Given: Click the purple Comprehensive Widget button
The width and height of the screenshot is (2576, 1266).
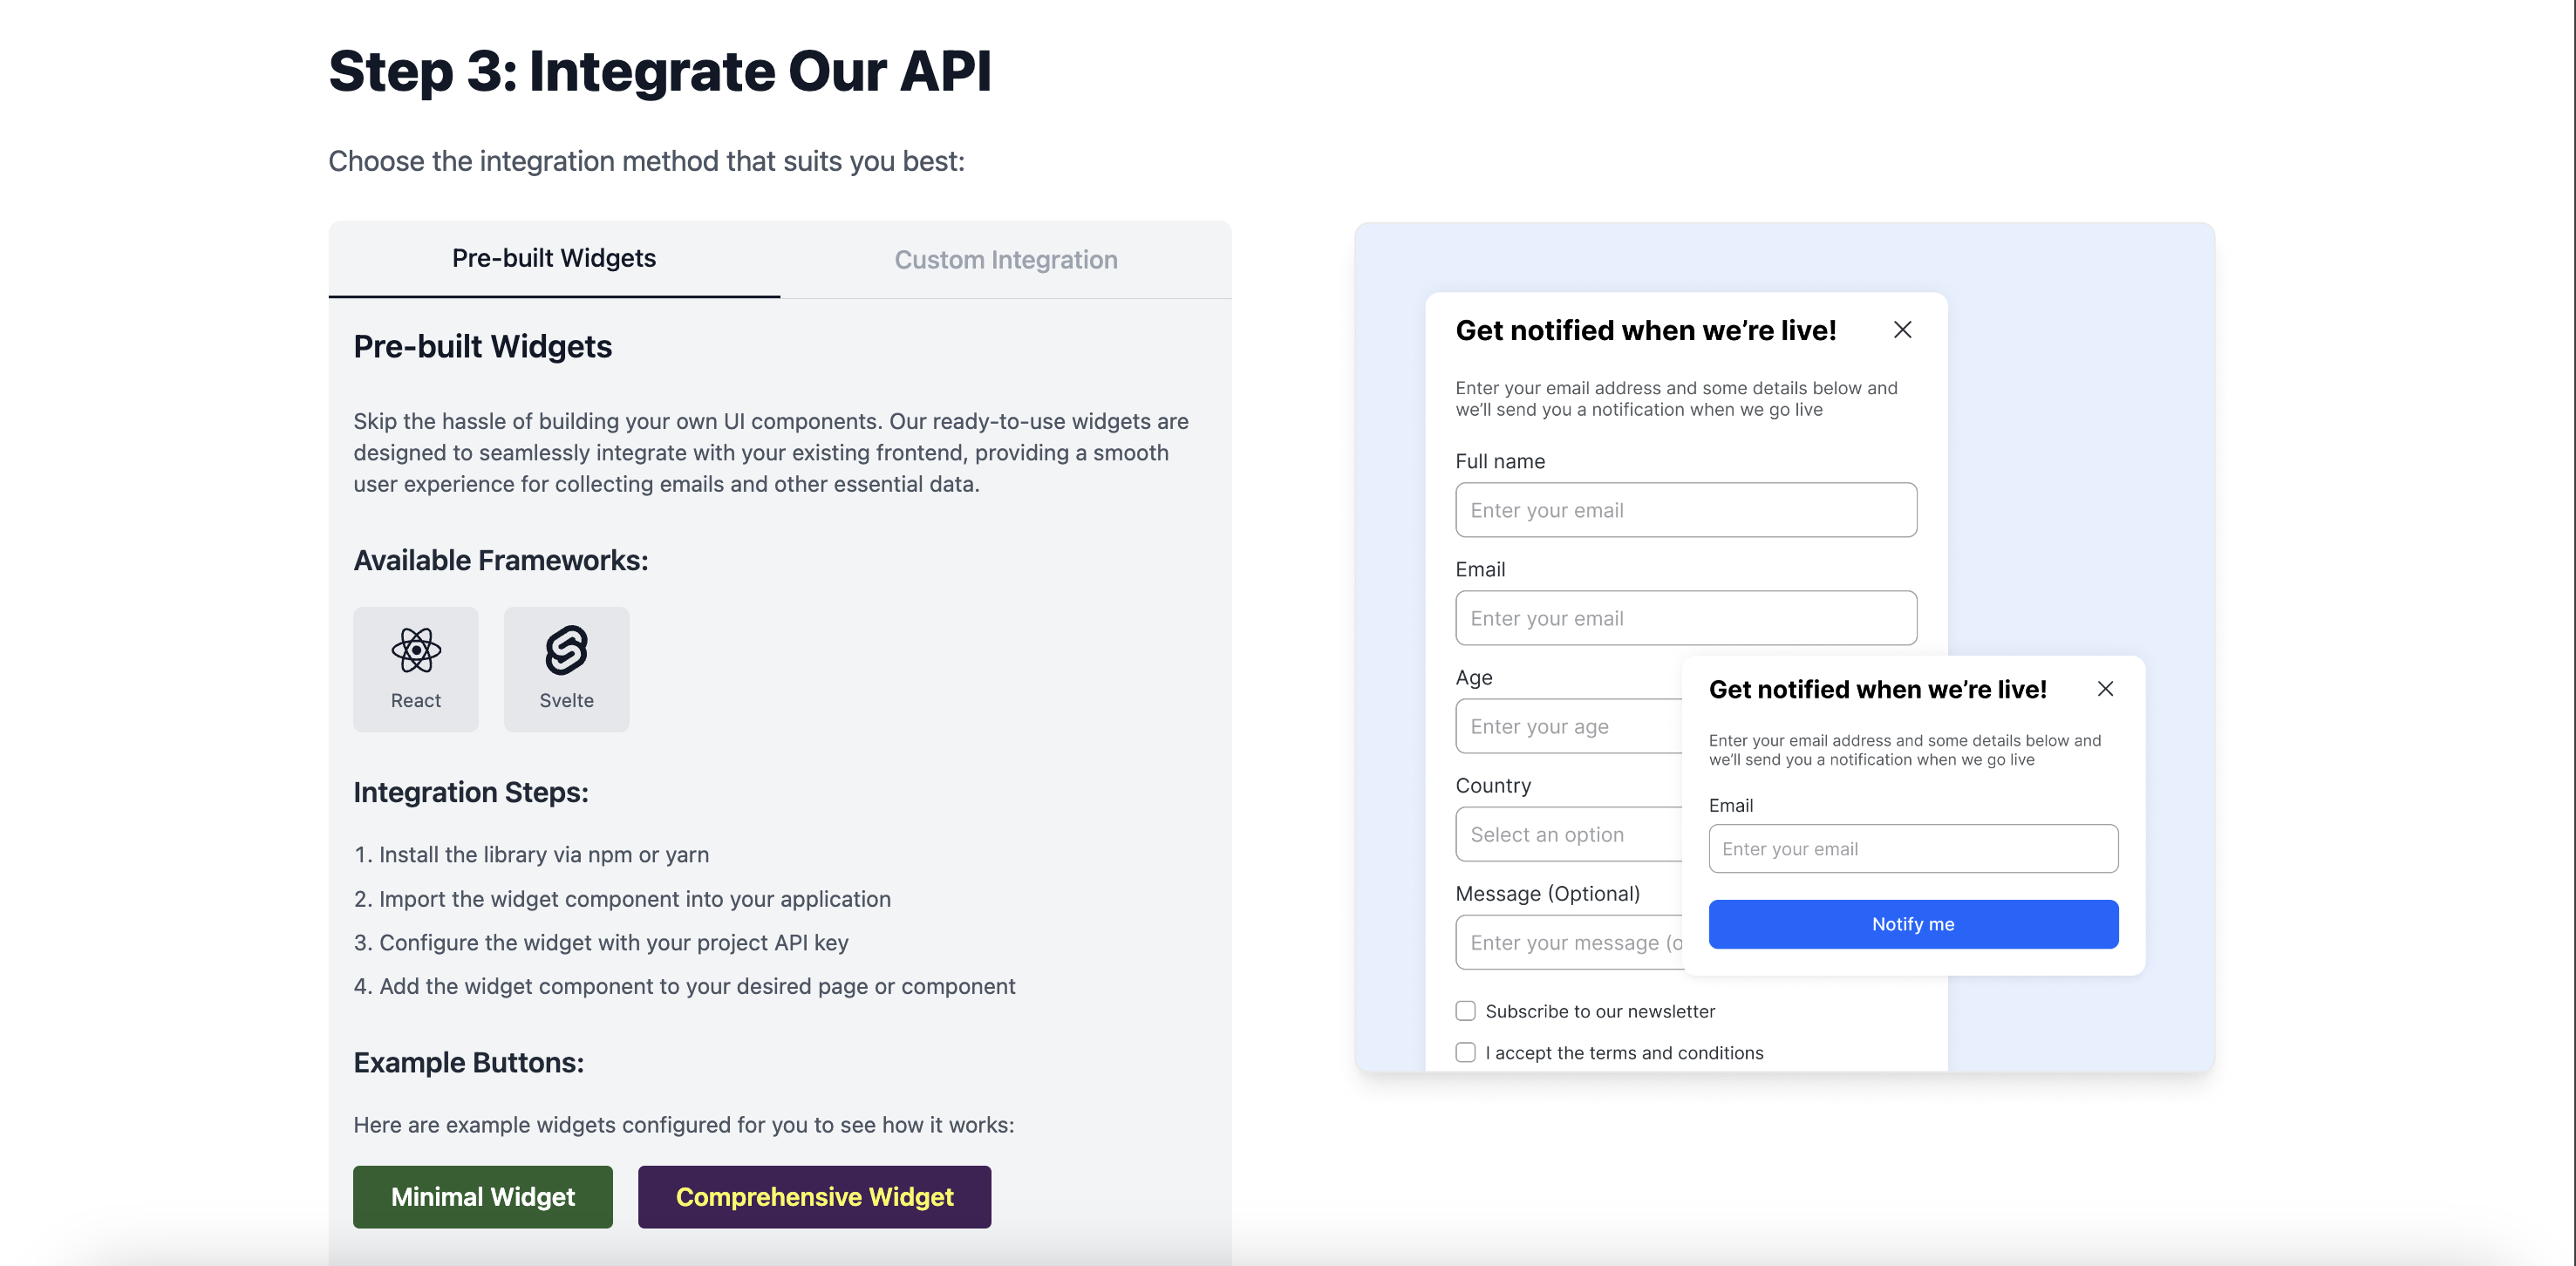Looking at the screenshot, I should pos(815,1197).
